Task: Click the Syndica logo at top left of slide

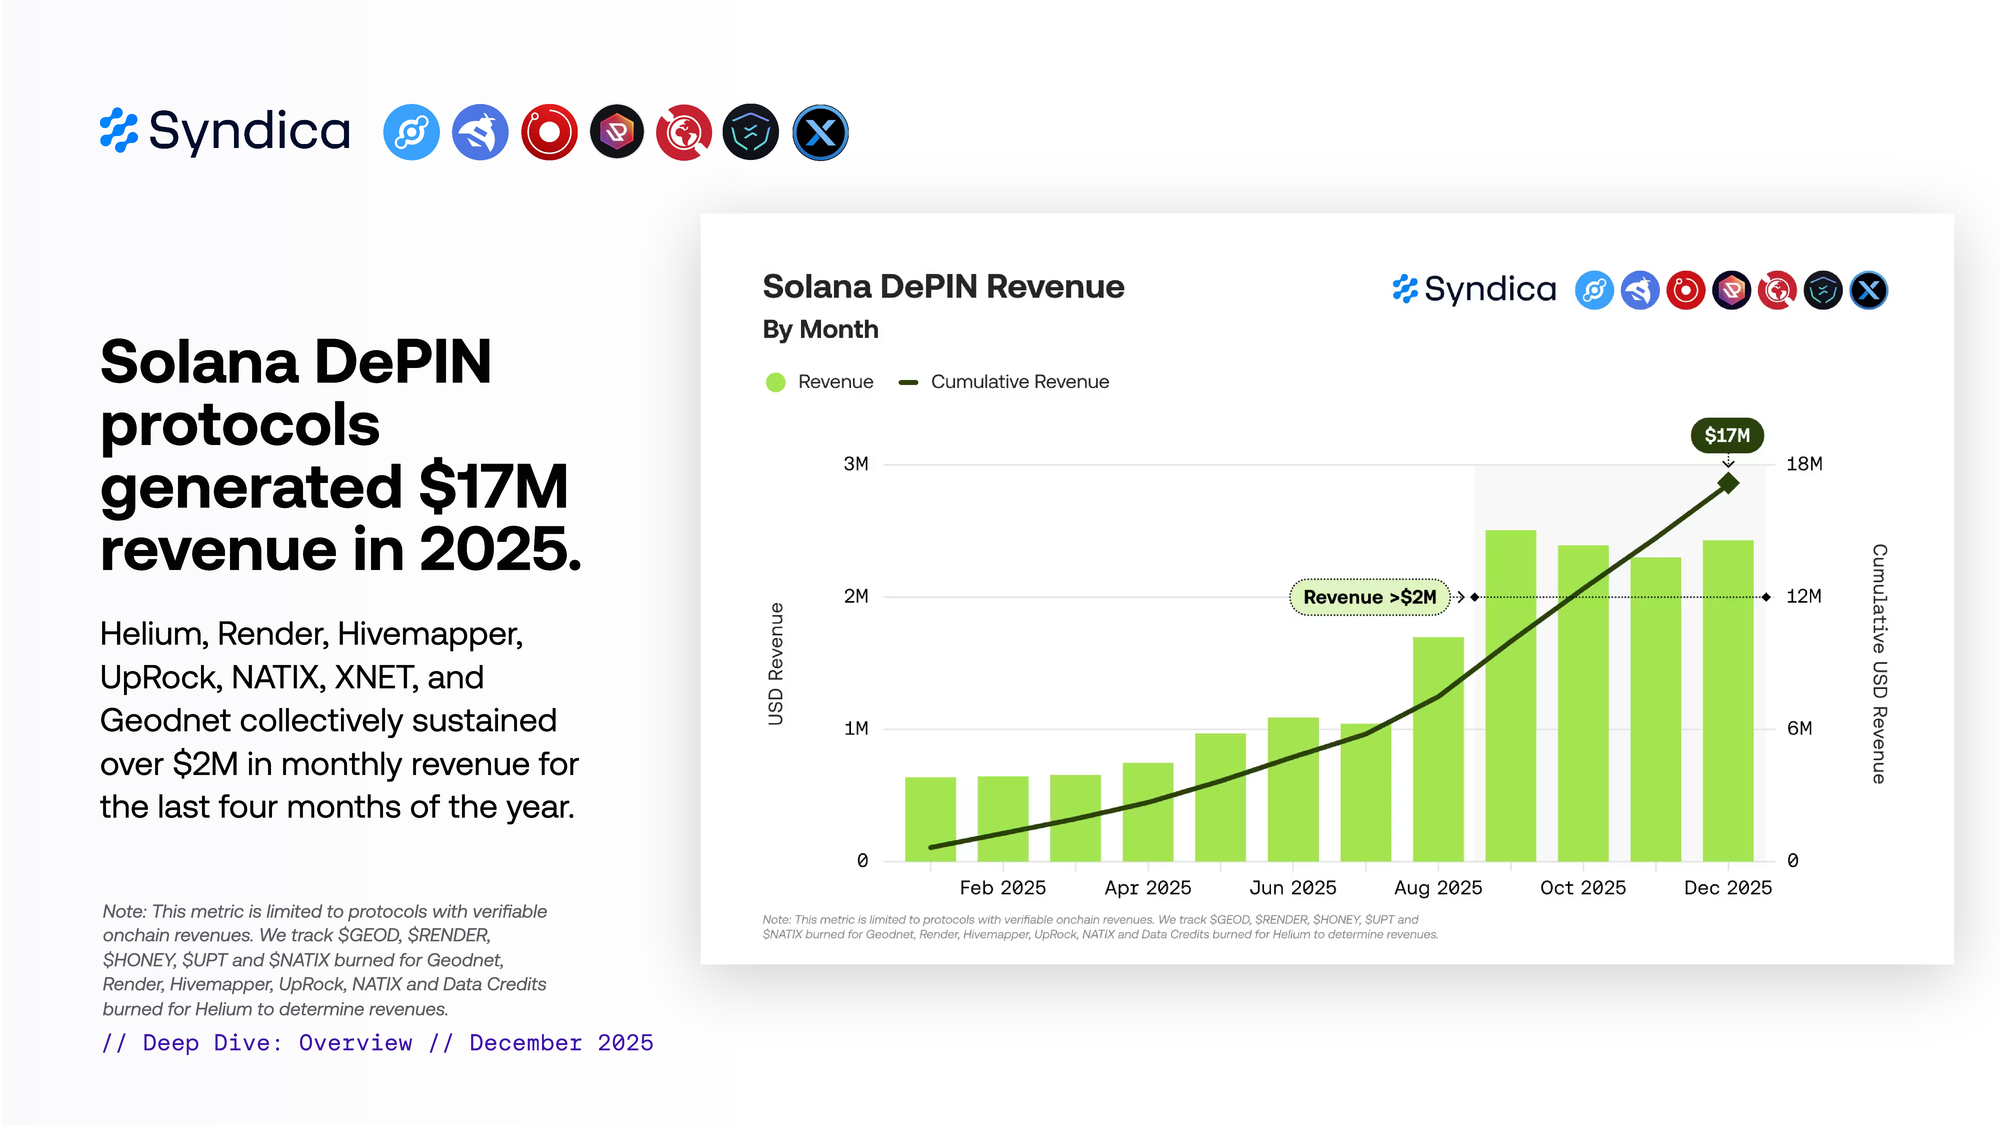Action: (225, 131)
